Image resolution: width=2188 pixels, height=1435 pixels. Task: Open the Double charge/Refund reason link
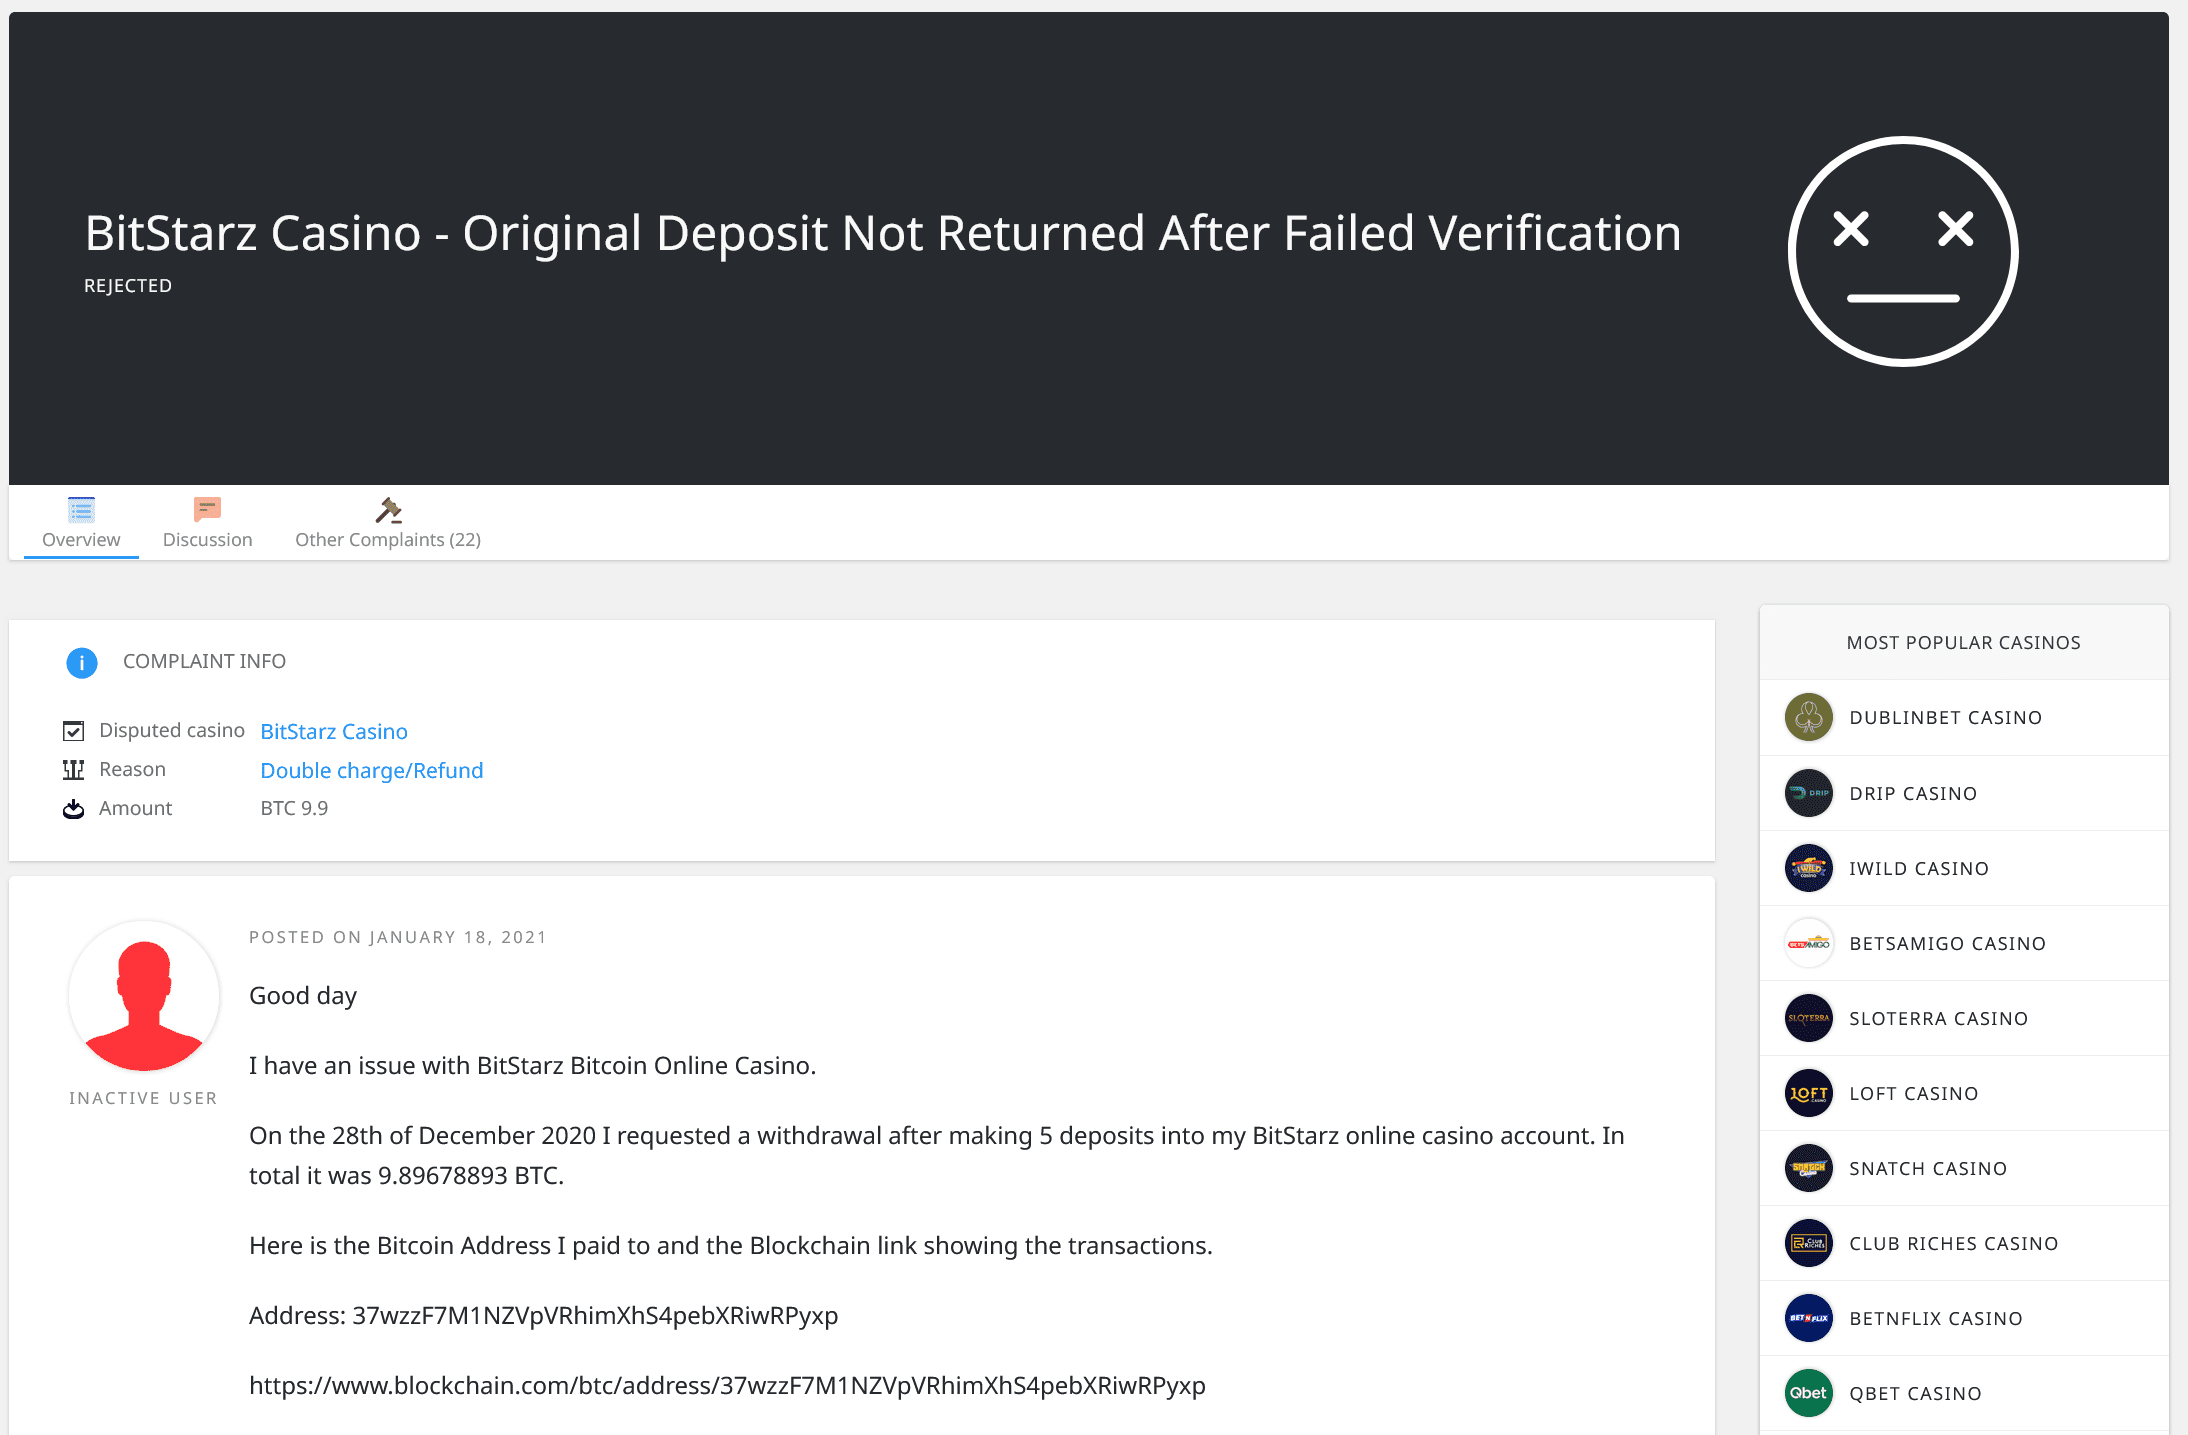coord(372,770)
